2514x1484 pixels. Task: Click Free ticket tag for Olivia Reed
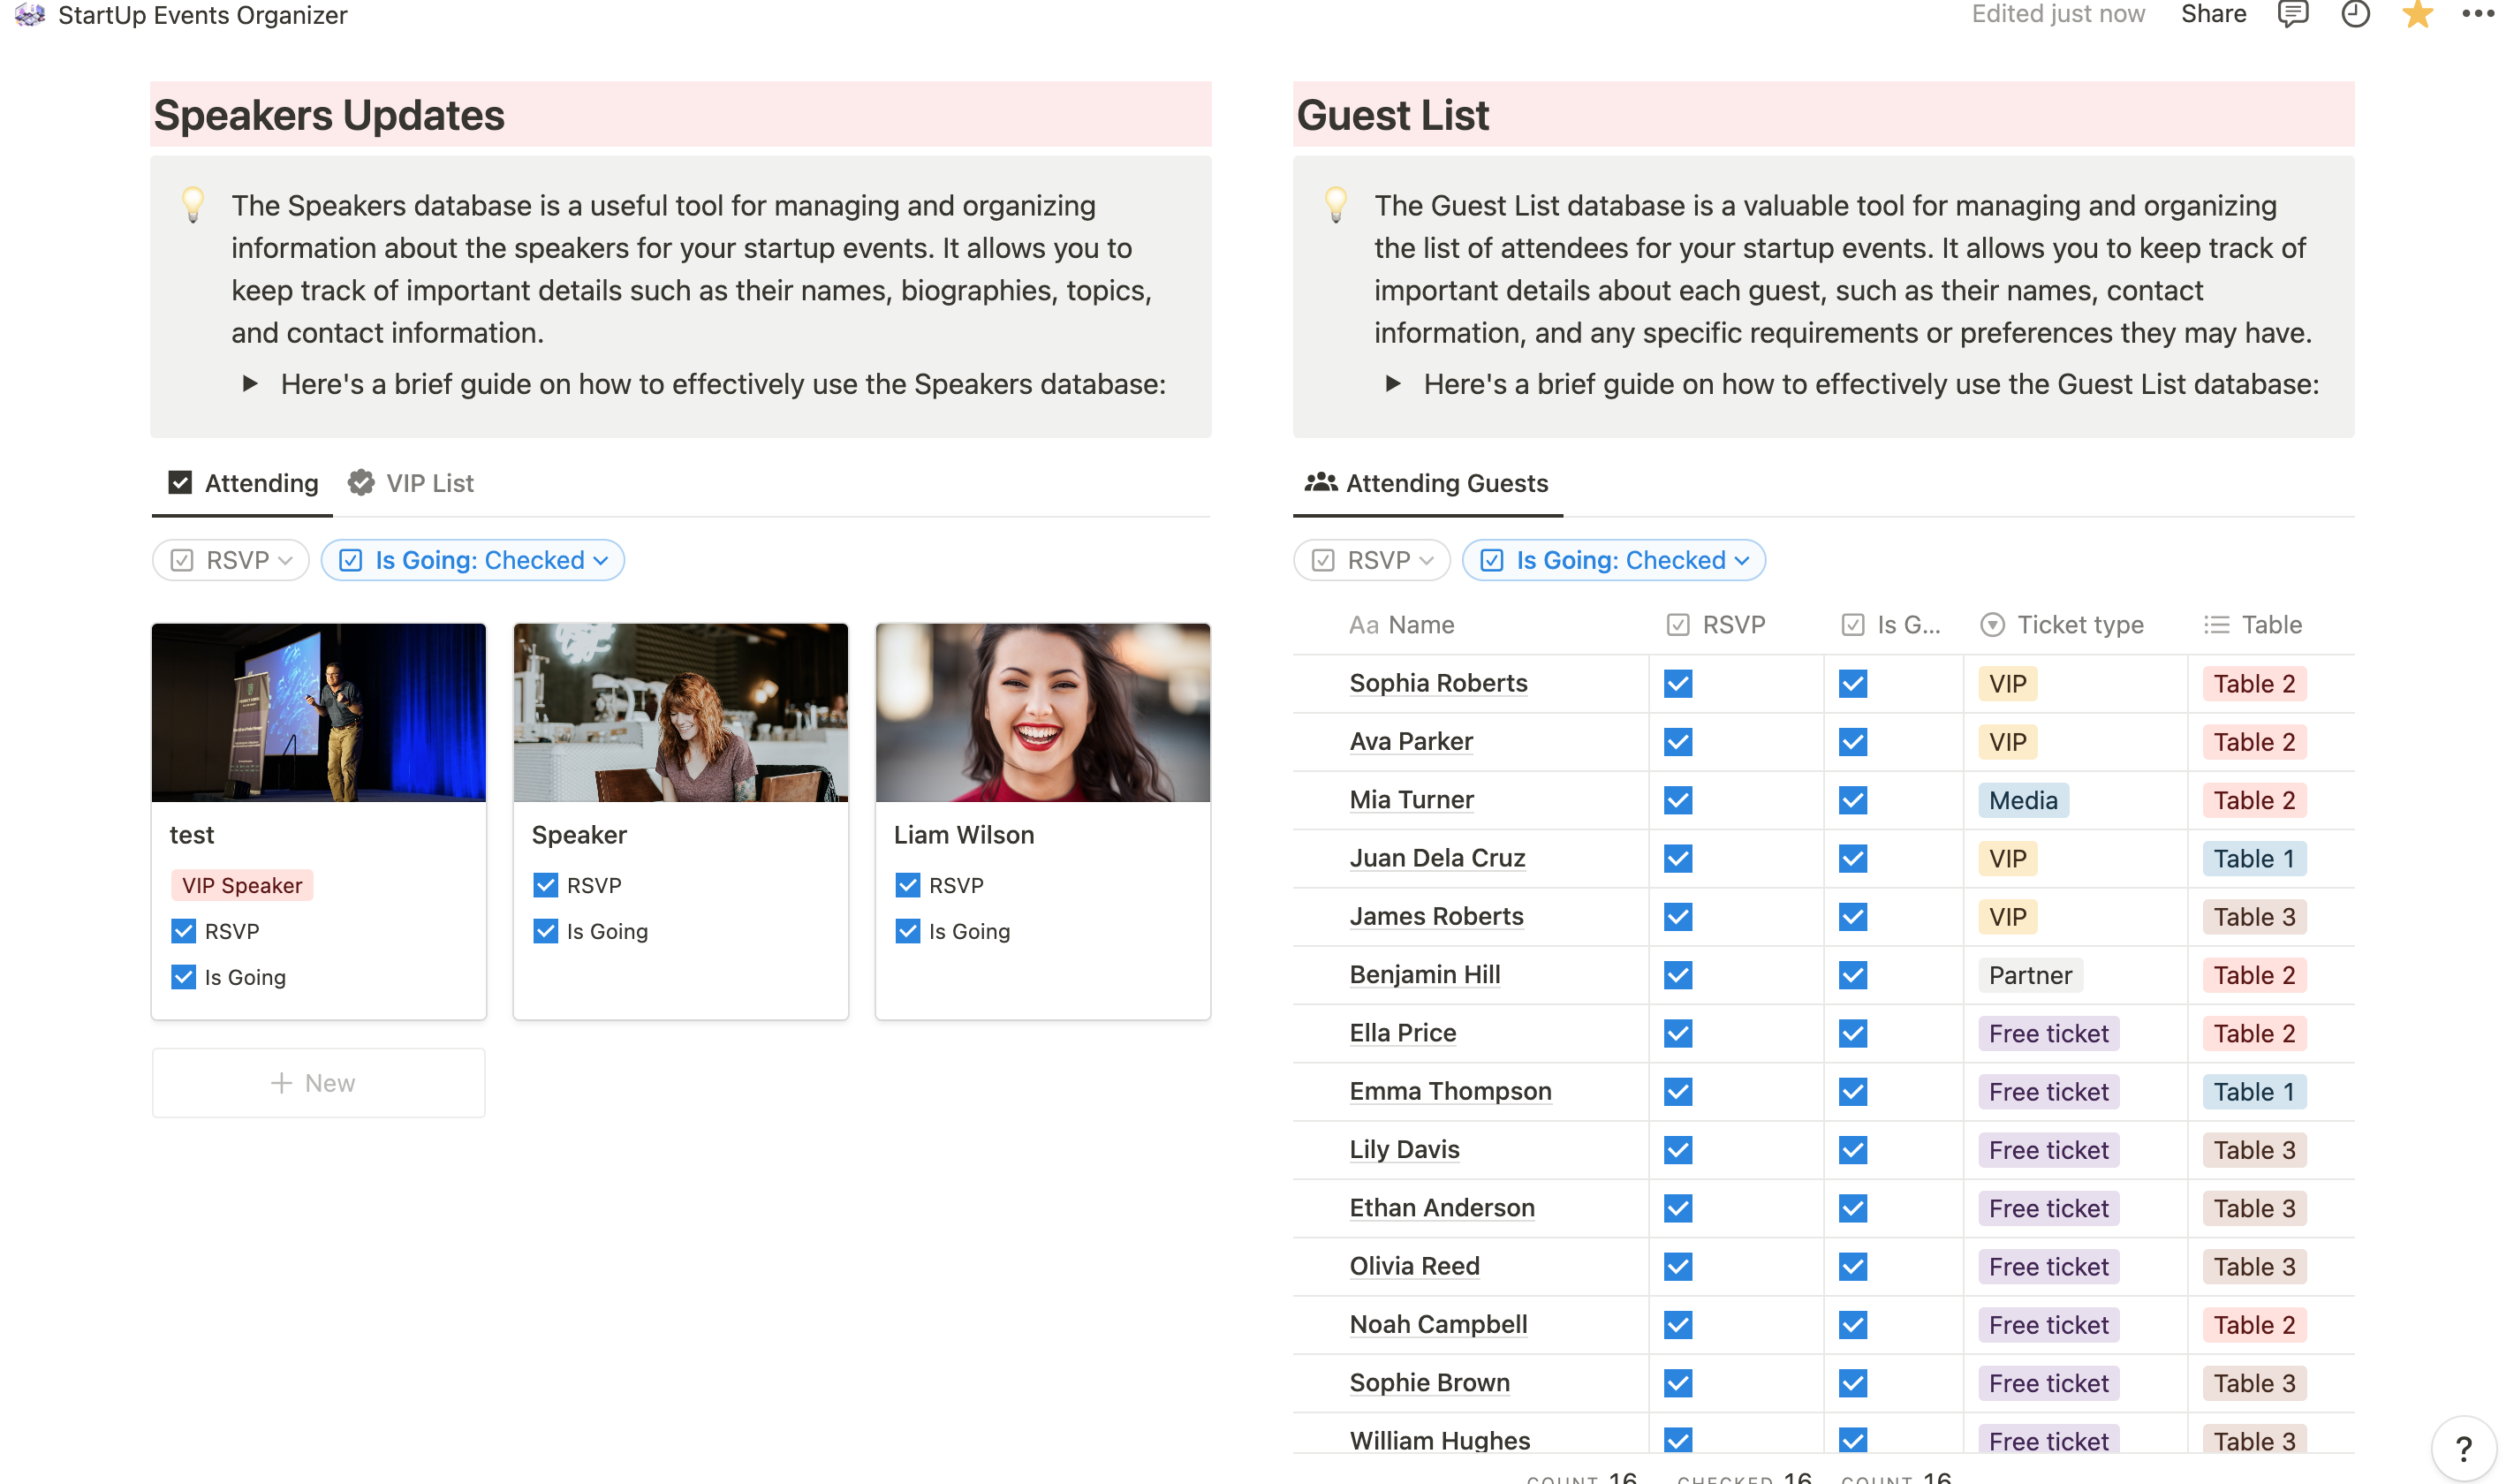[x=2048, y=1267]
